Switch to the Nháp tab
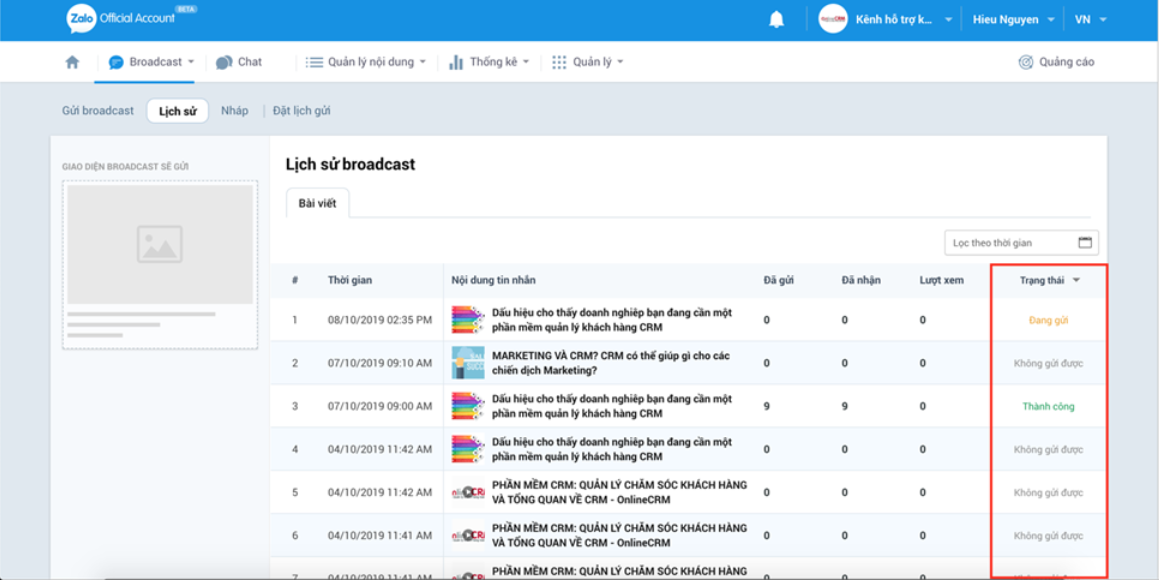The image size is (1159, 580). click(x=234, y=111)
